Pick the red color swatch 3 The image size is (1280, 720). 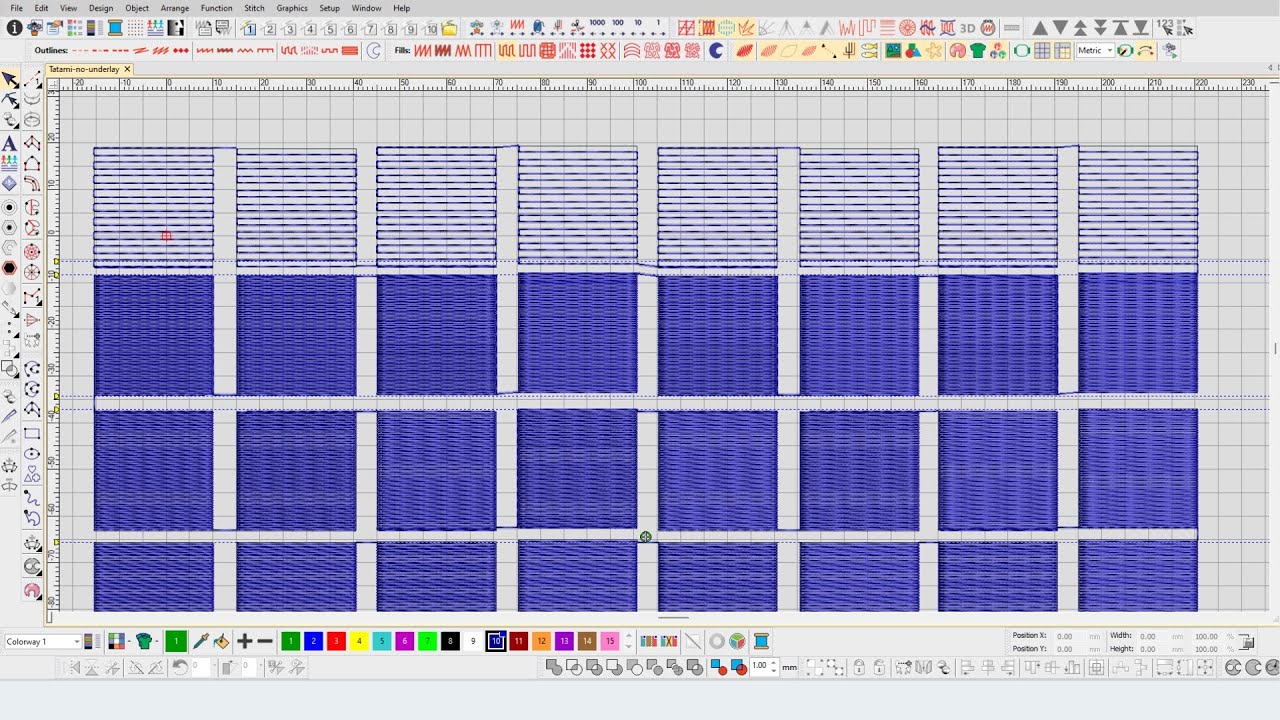coord(336,641)
